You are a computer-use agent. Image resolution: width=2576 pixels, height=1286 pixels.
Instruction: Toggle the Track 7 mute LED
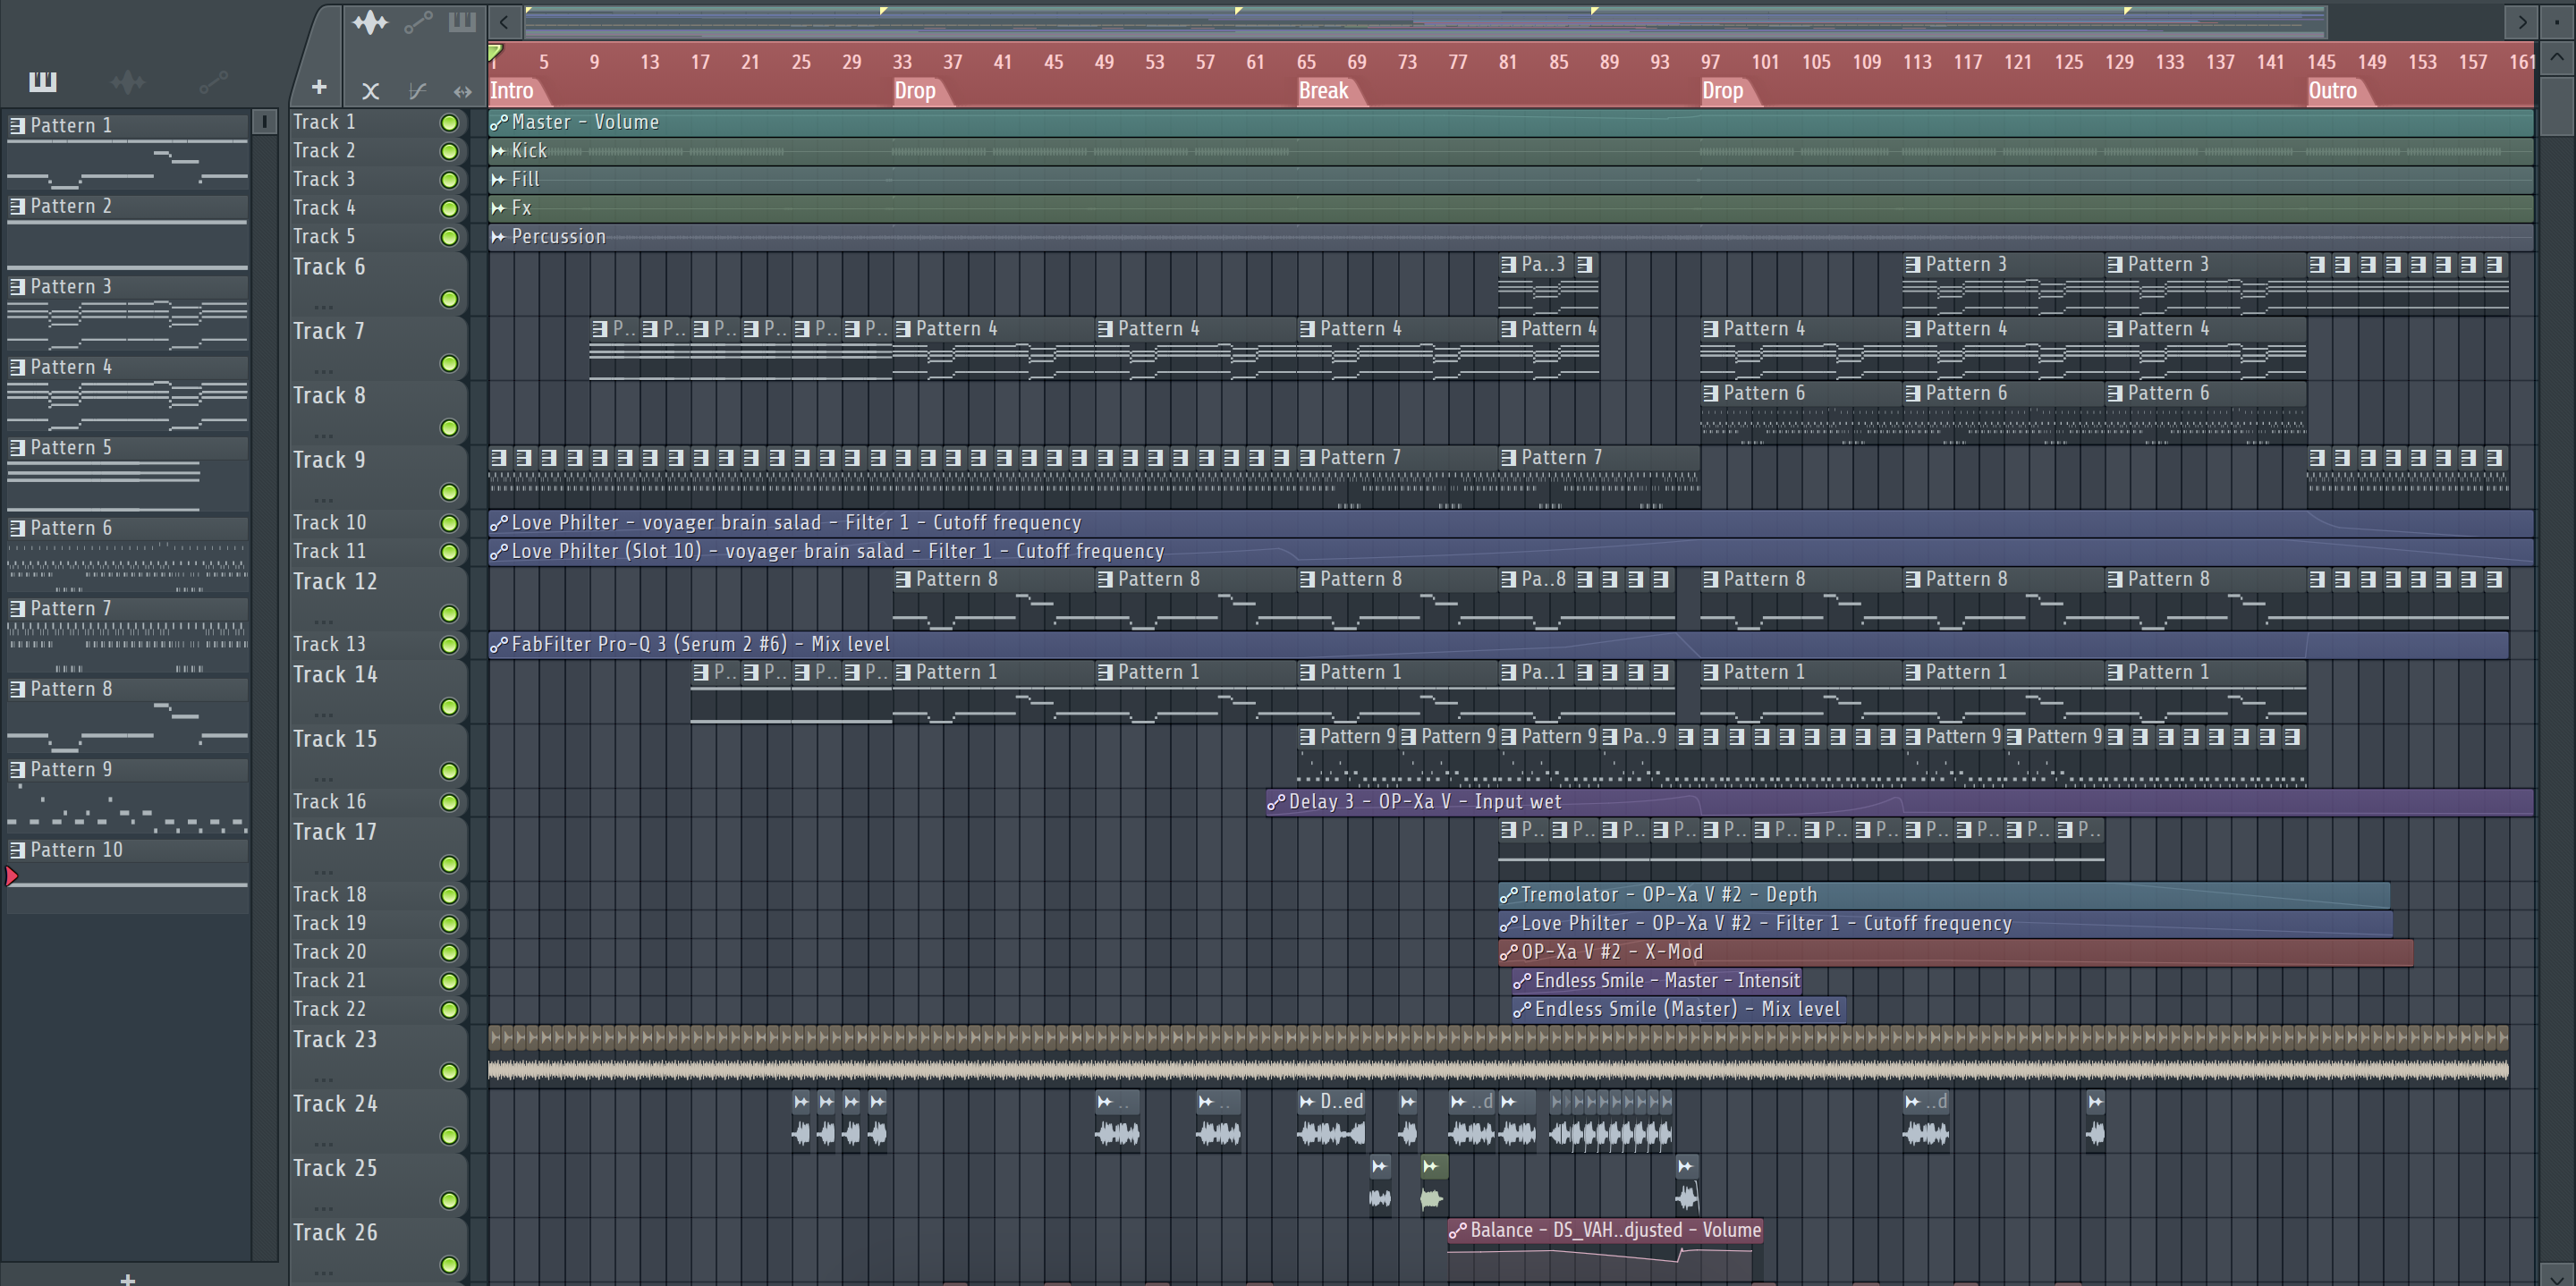tap(449, 364)
